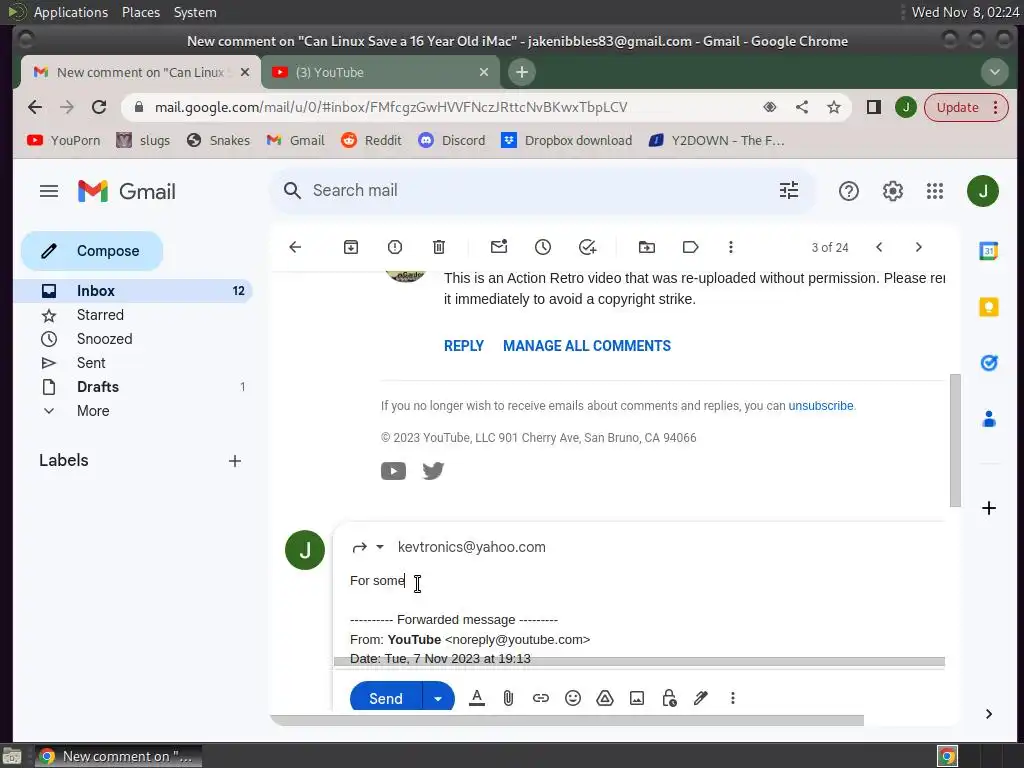Add email to Tasks
The width and height of the screenshot is (1024, 768).
587,247
